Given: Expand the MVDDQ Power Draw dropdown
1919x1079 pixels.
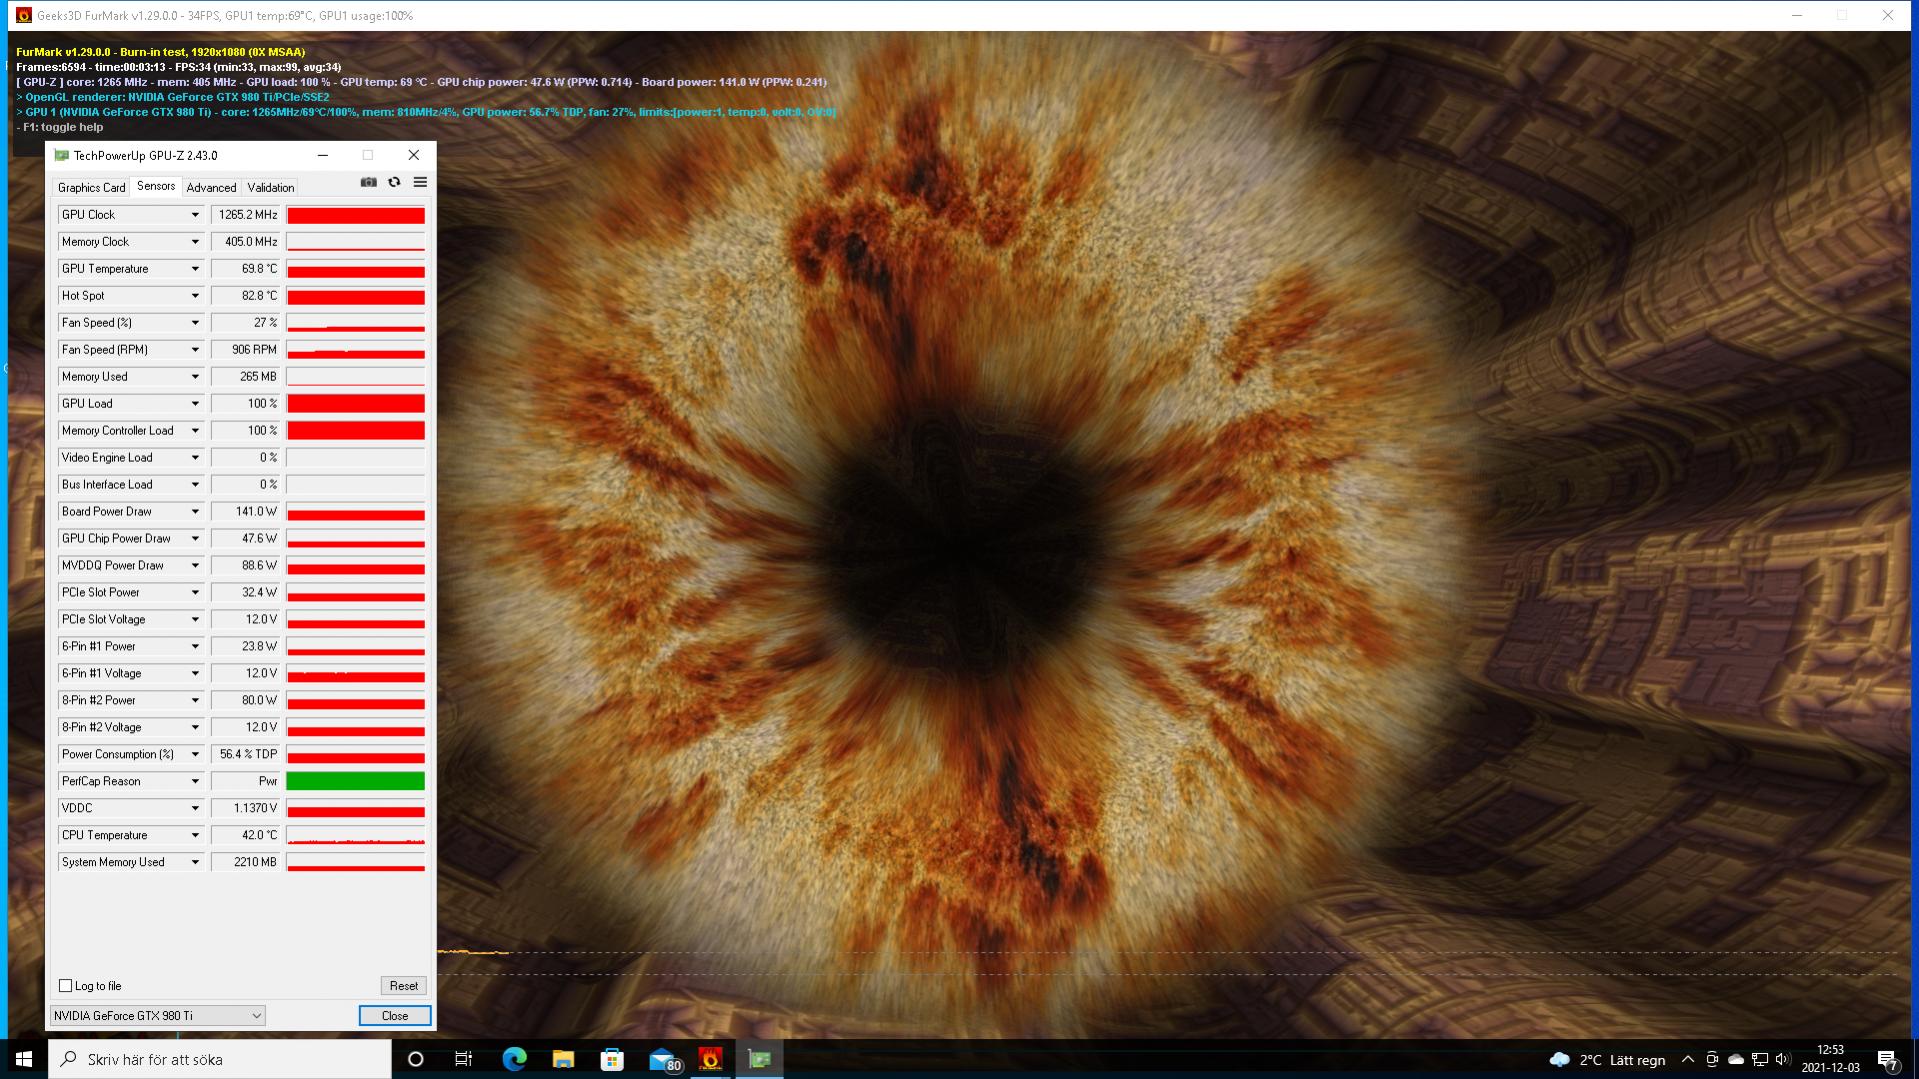Looking at the screenshot, I should coord(195,566).
